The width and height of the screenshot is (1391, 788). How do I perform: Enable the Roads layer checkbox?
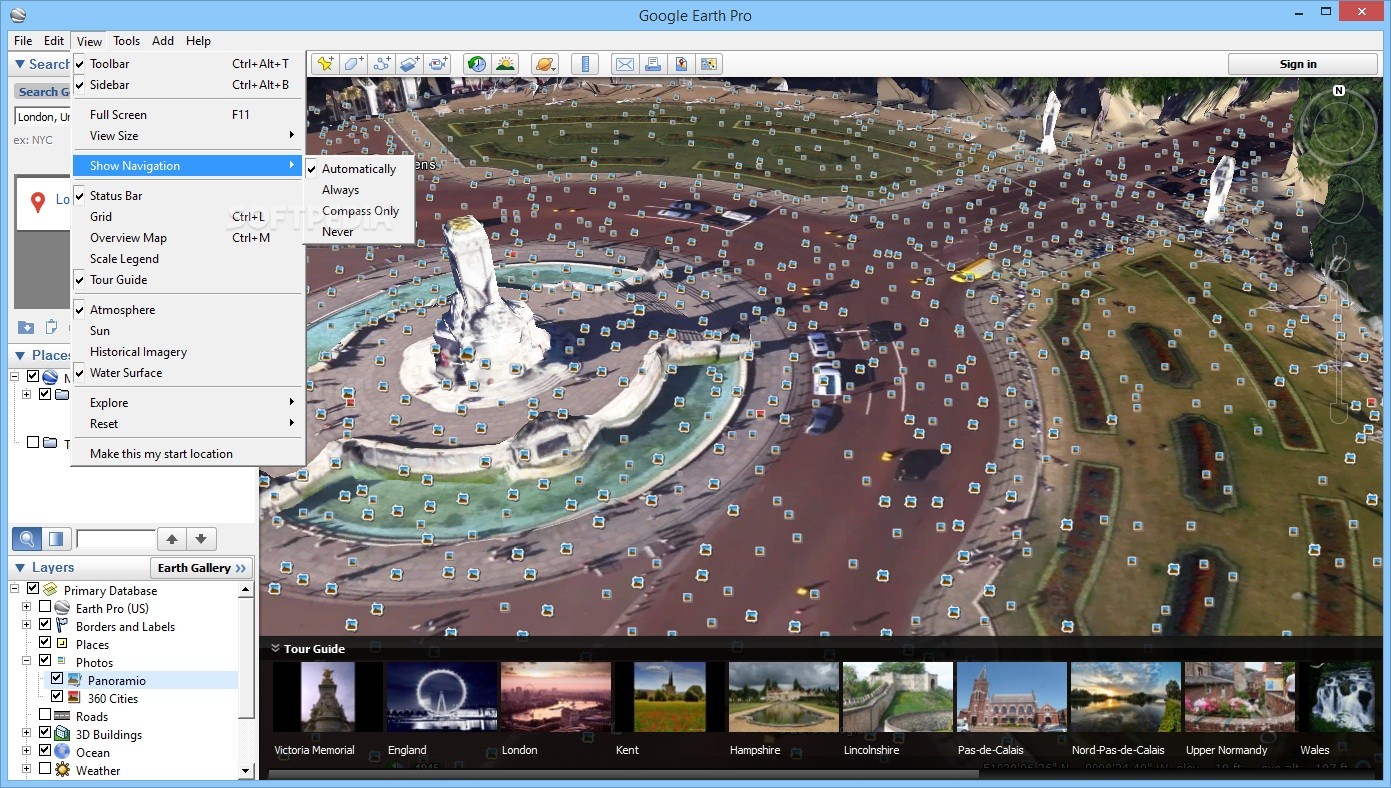pyautogui.click(x=45, y=716)
